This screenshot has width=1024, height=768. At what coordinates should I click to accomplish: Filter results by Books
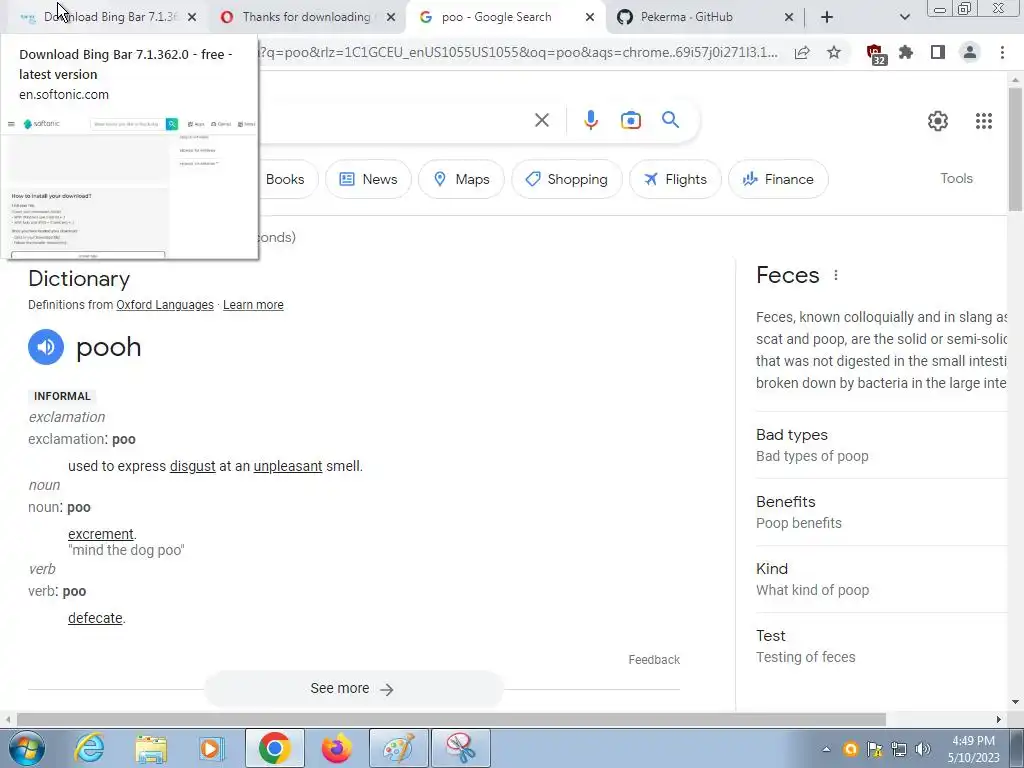285,179
